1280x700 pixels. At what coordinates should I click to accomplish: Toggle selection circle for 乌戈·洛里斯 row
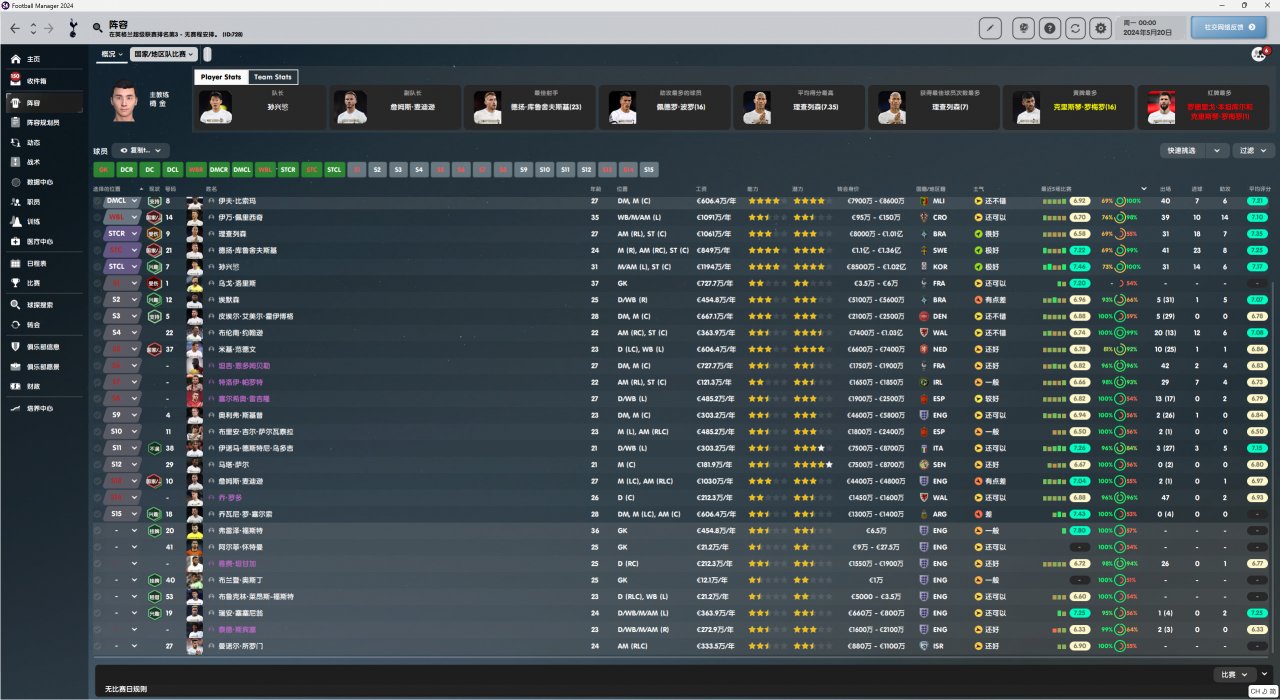(x=98, y=283)
